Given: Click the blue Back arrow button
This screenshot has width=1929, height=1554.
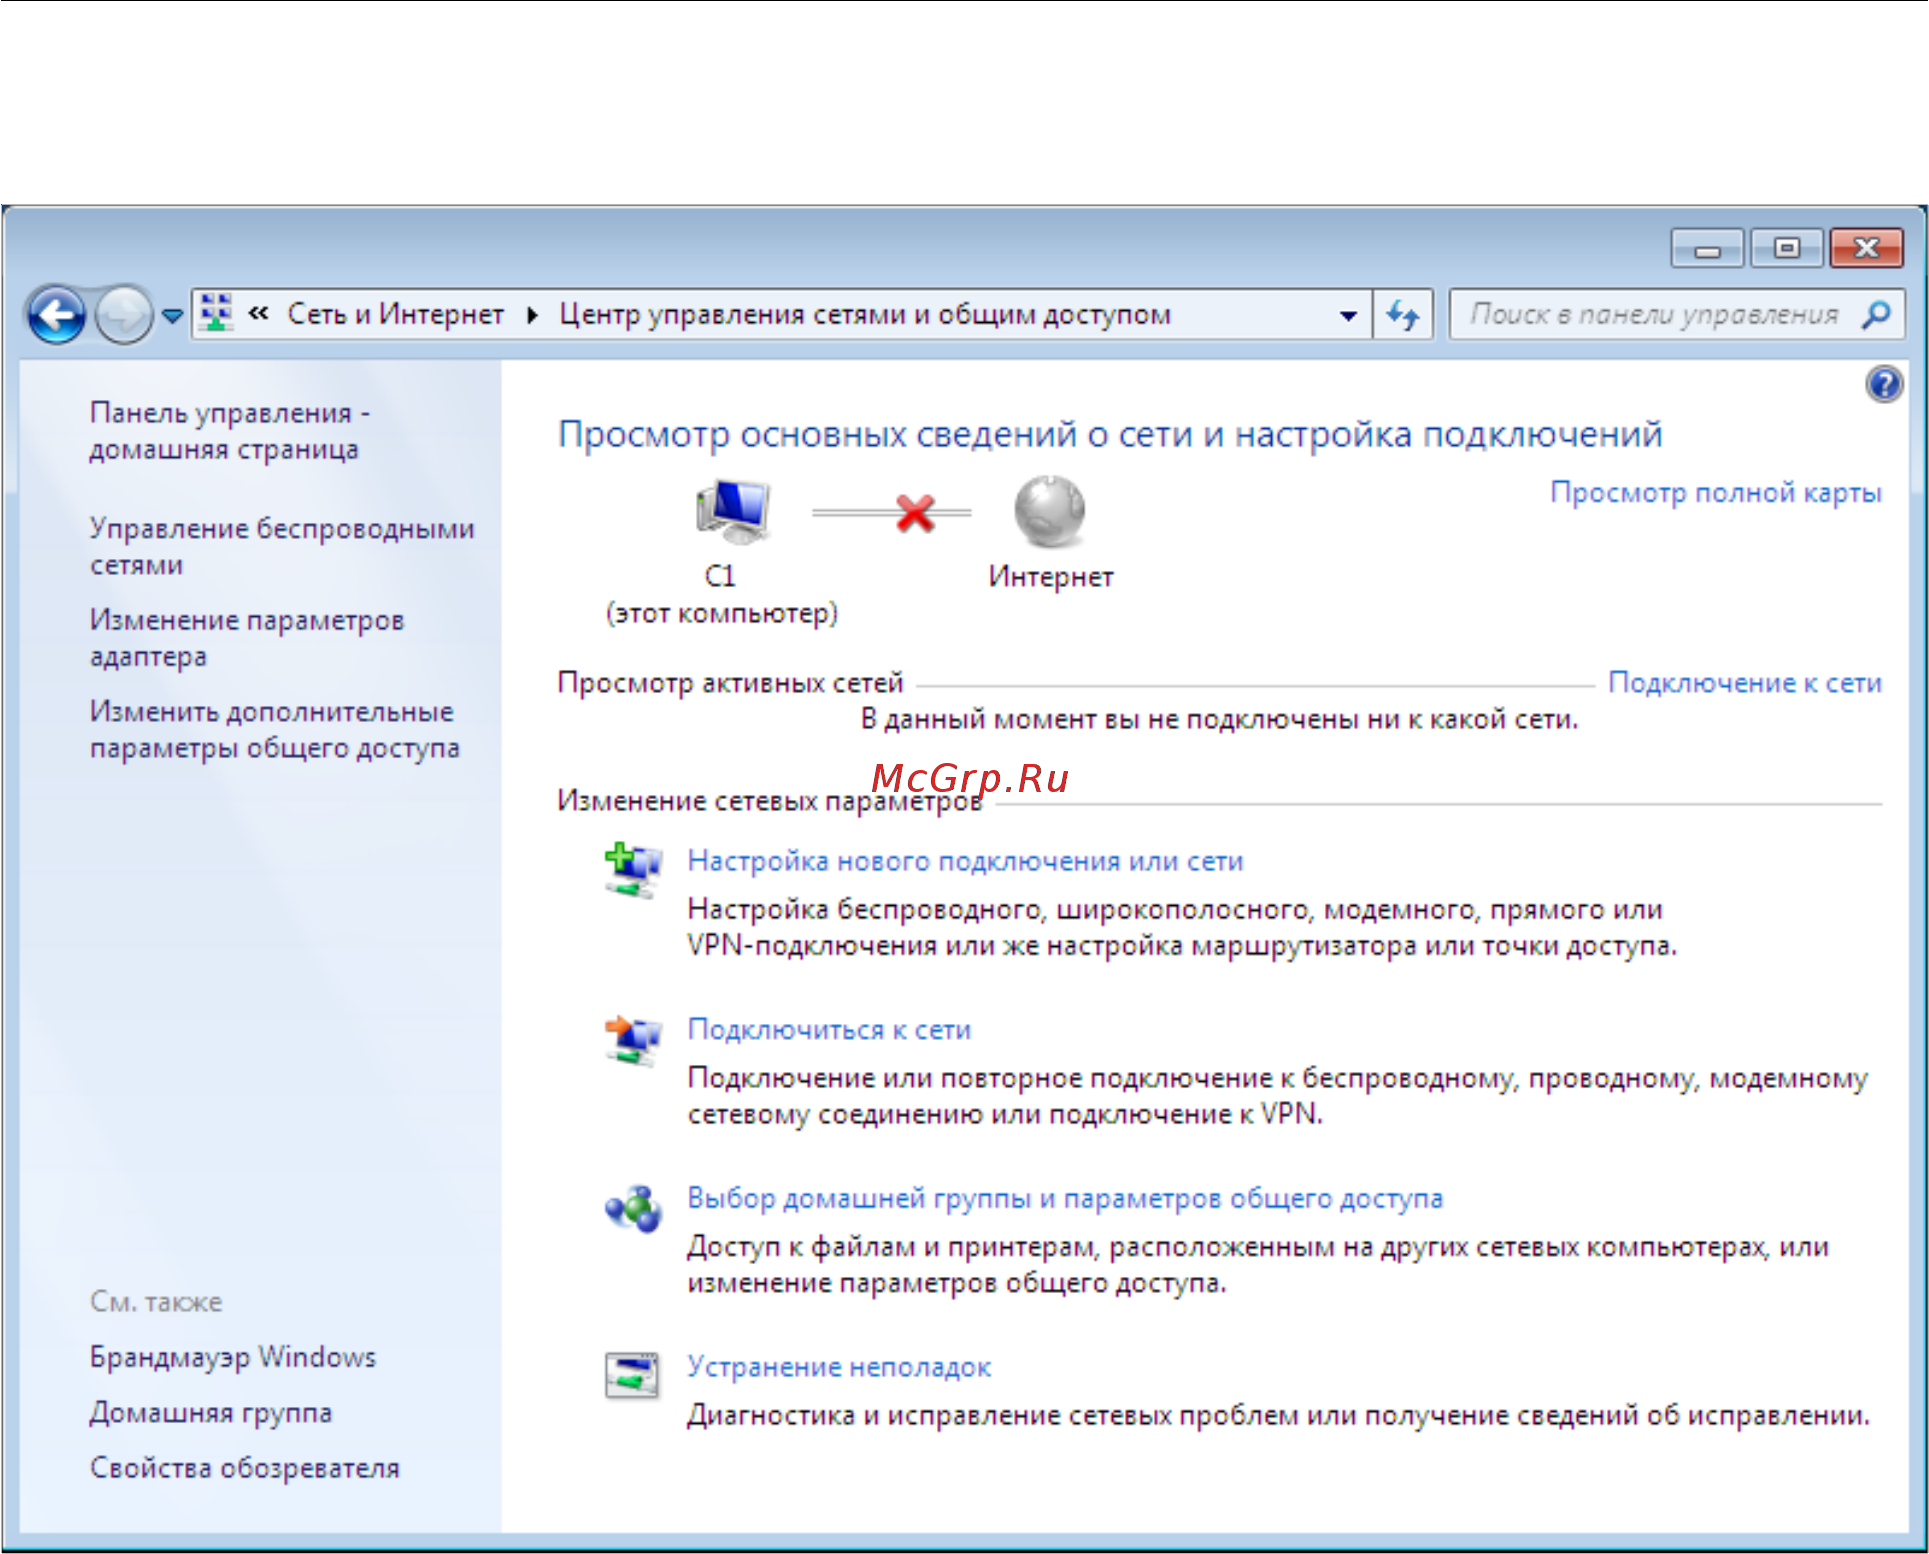Looking at the screenshot, I should click(x=56, y=315).
